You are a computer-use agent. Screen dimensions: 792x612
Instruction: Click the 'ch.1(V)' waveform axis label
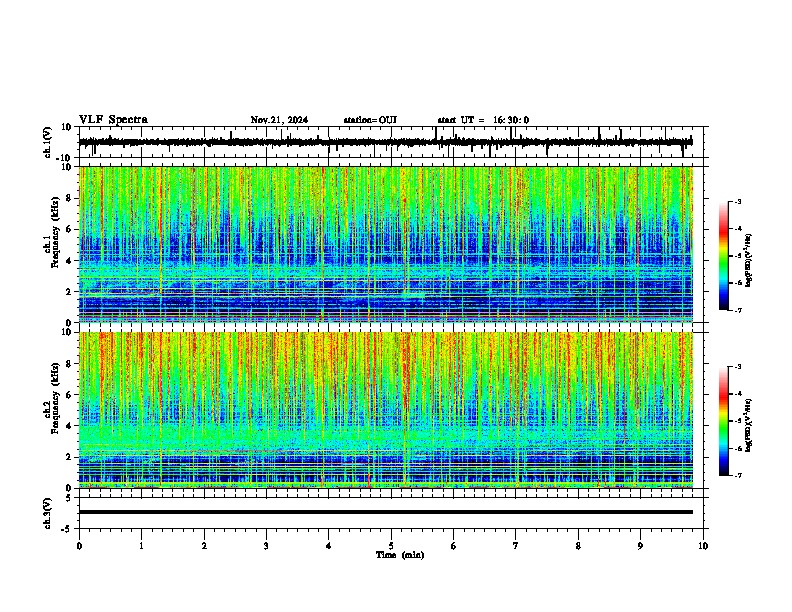[47, 142]
